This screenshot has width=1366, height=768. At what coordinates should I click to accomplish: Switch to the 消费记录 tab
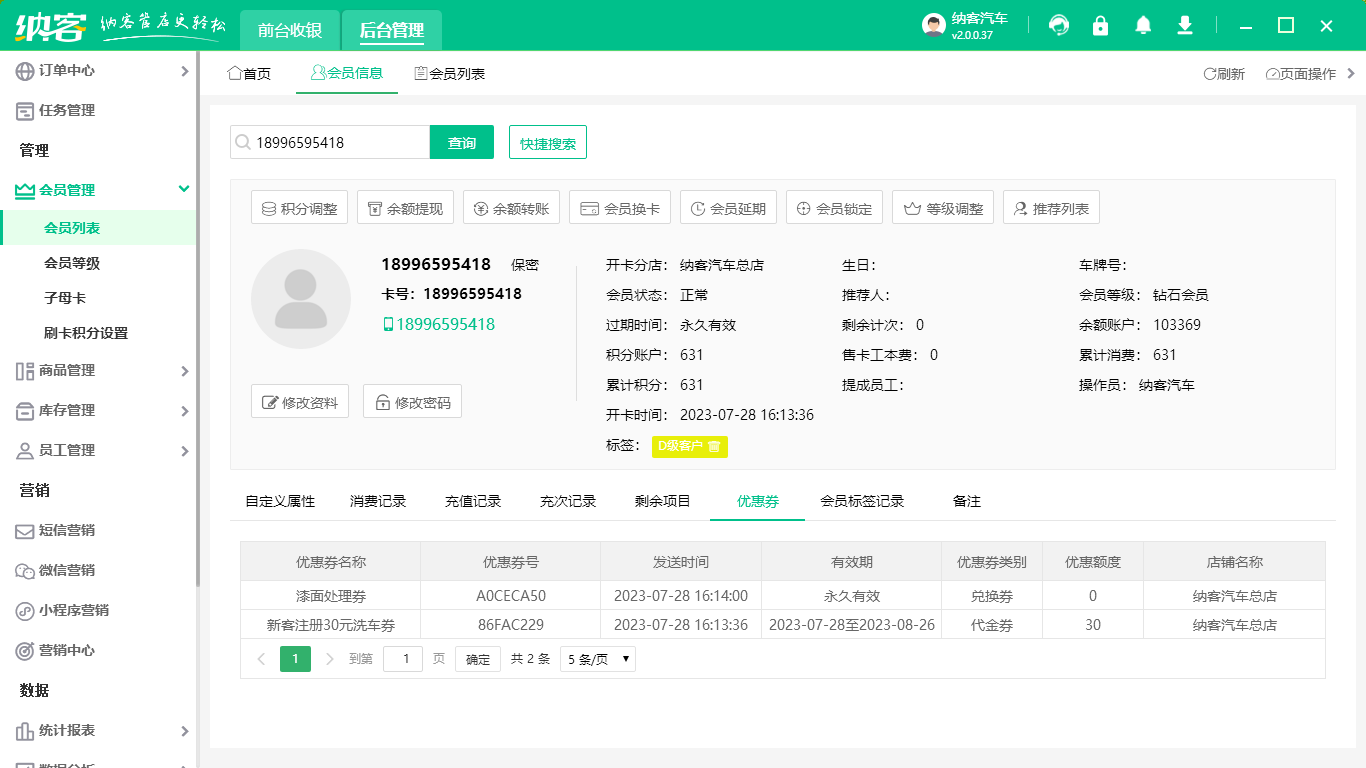(x=378, y=501)
